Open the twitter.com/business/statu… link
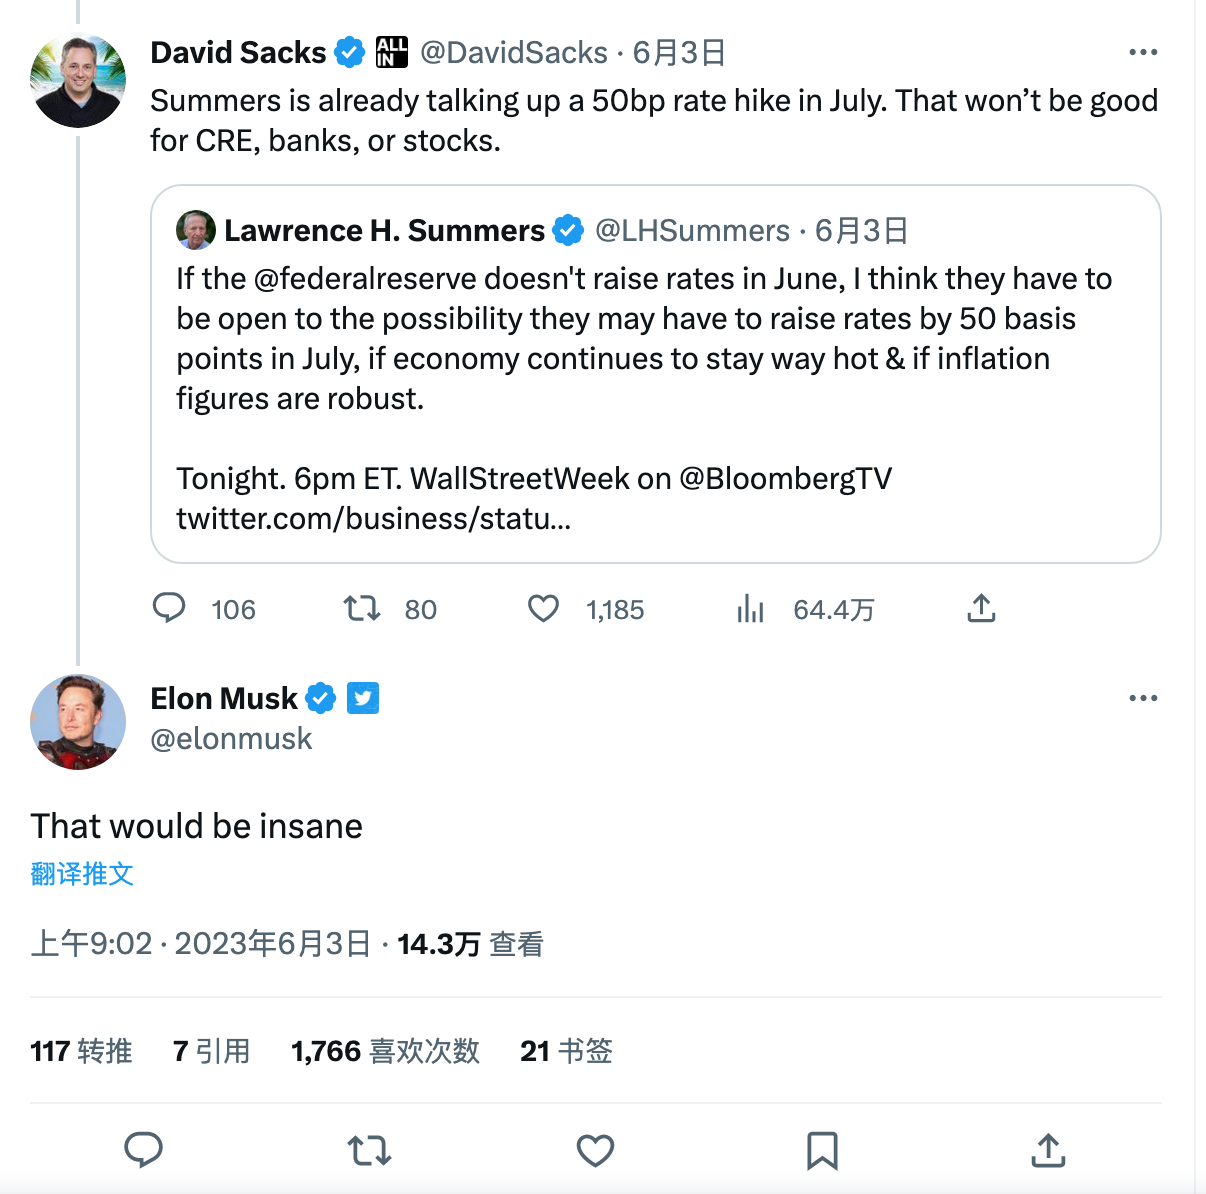This screenshot has width=1206, height=1194. 373,519
